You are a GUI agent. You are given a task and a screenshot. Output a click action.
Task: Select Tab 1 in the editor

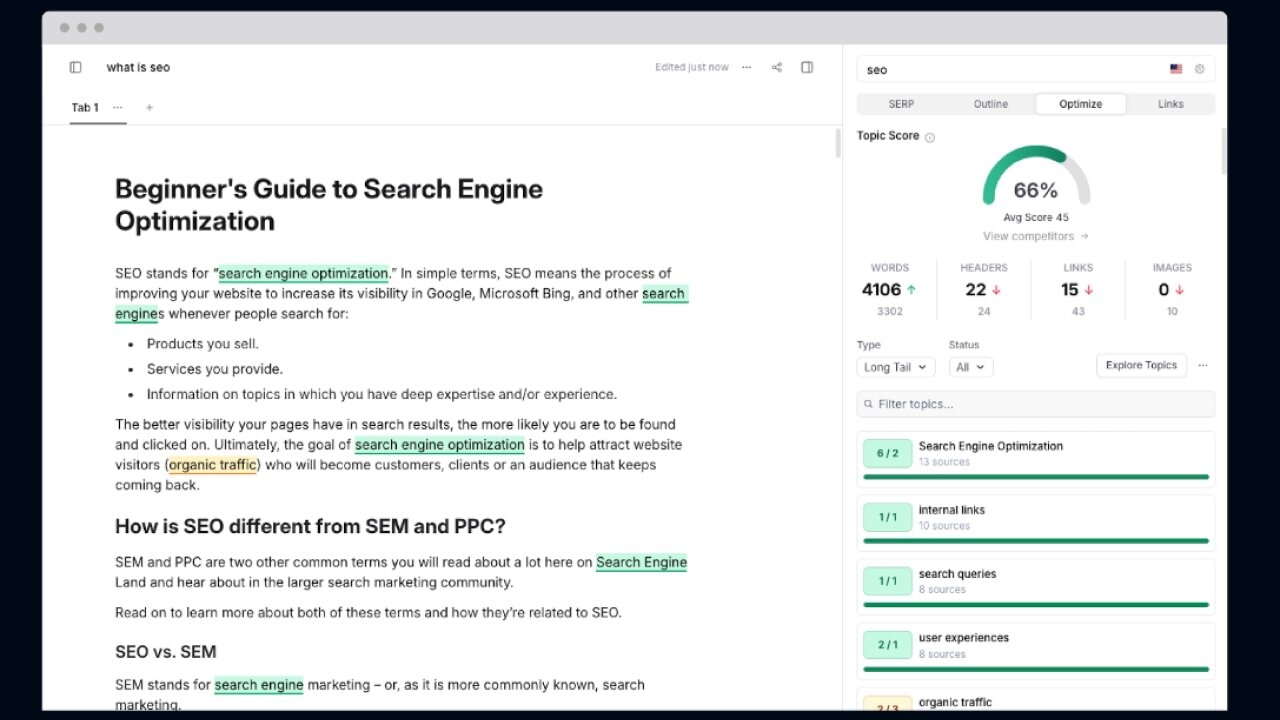[85, 107]
